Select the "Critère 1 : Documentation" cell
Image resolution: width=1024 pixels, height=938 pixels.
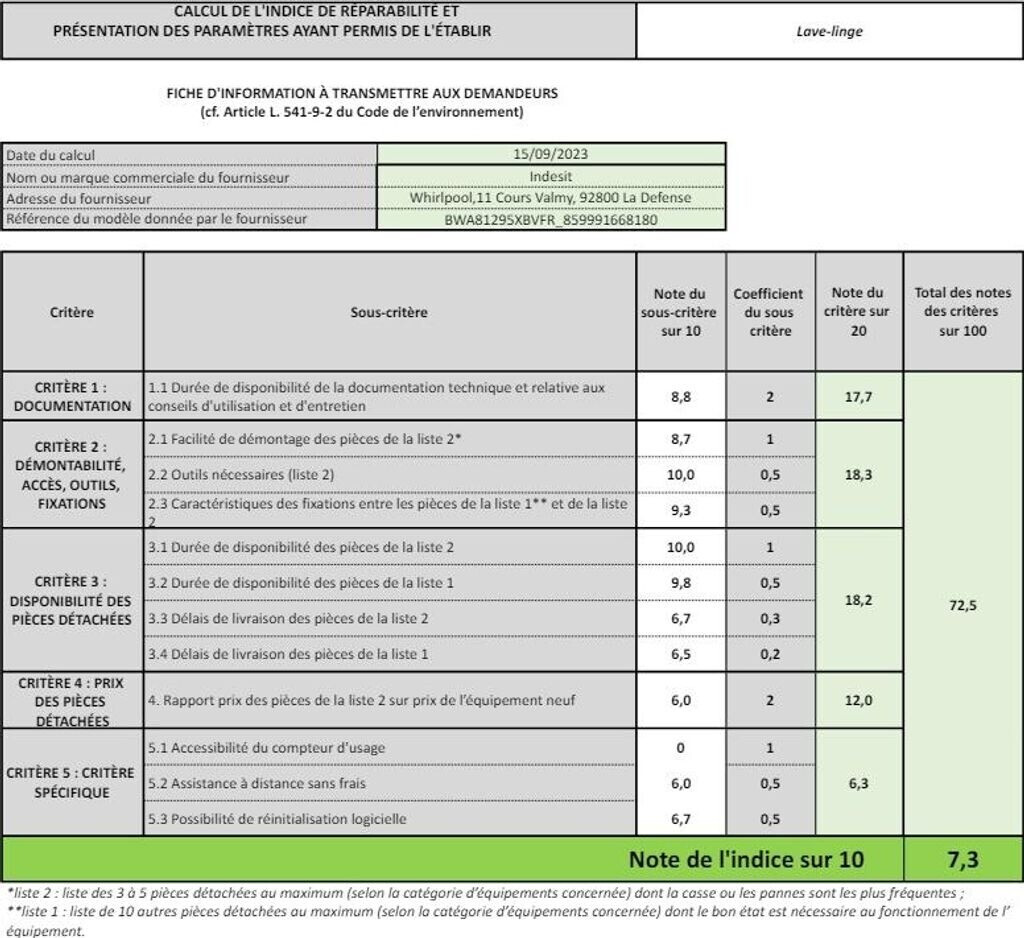pyautogui.click(x=72, y=396)
